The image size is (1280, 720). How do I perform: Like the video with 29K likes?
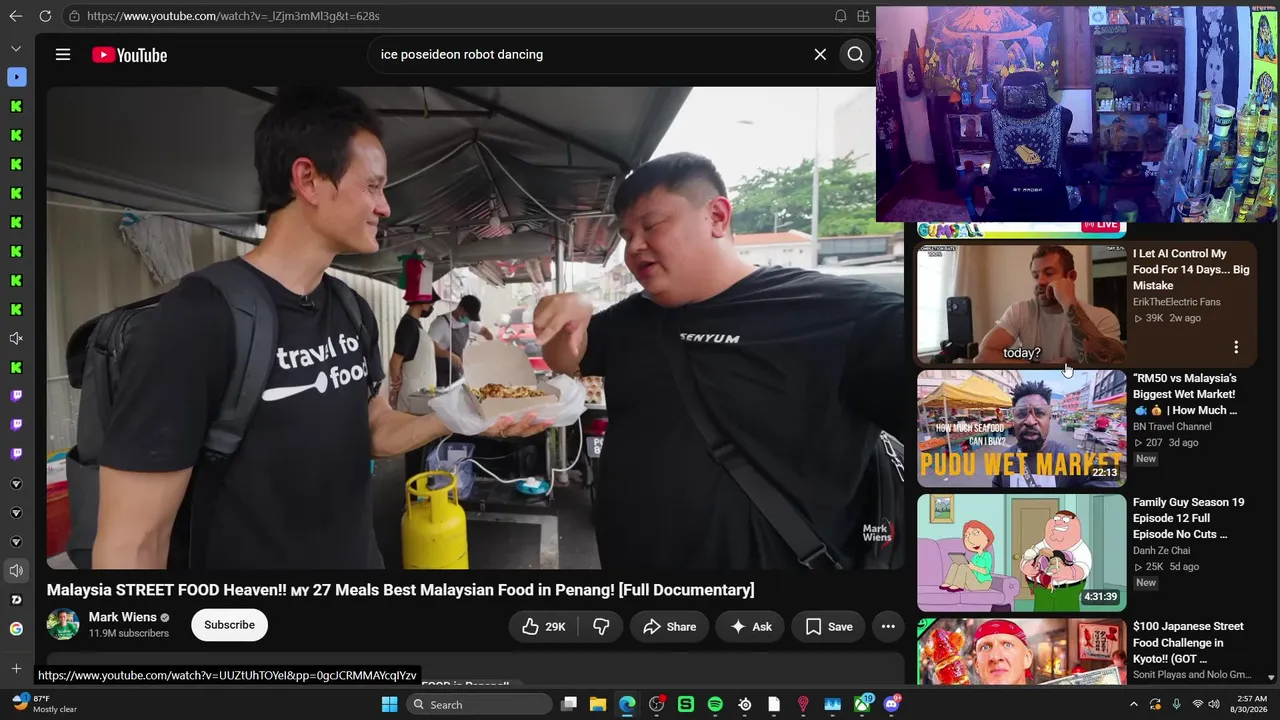544,627
